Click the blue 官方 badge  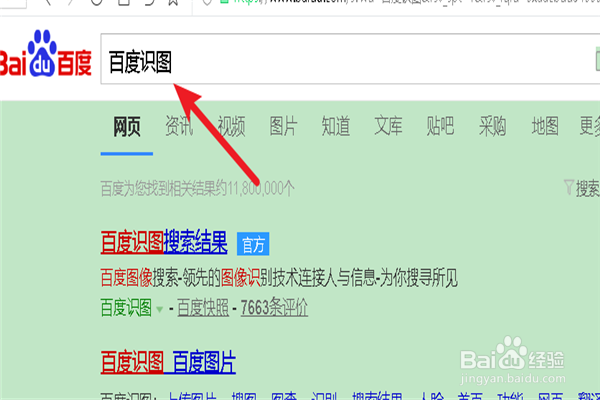click(253, 244)
